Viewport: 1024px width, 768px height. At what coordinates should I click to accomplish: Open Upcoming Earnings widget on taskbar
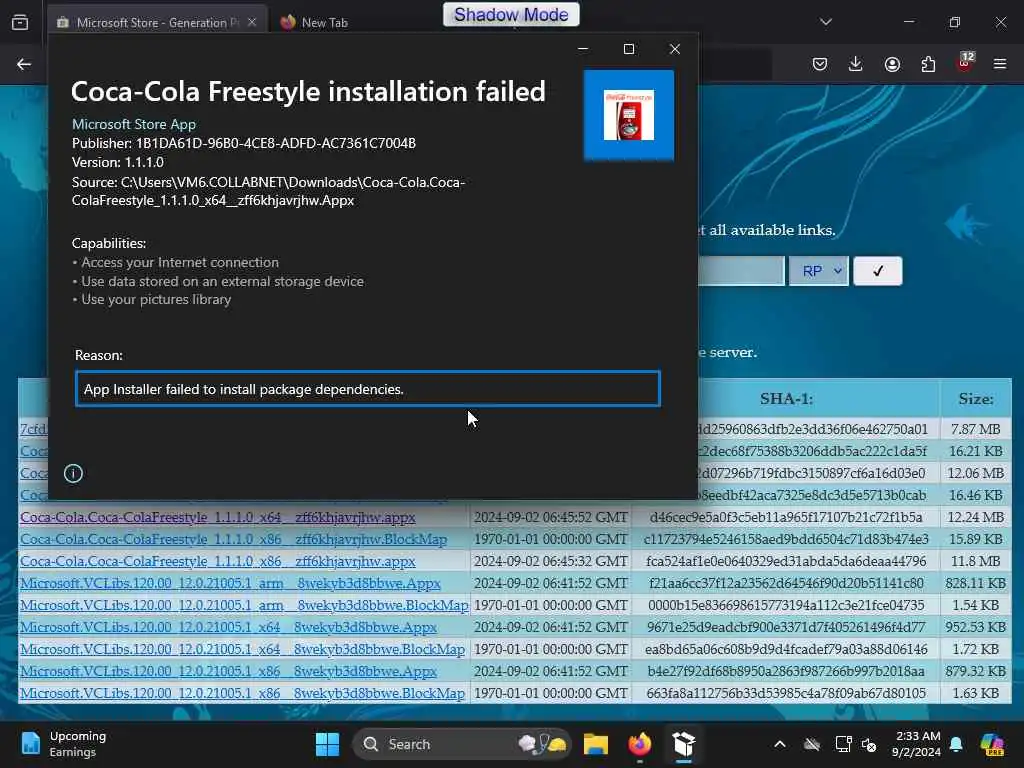63,744
